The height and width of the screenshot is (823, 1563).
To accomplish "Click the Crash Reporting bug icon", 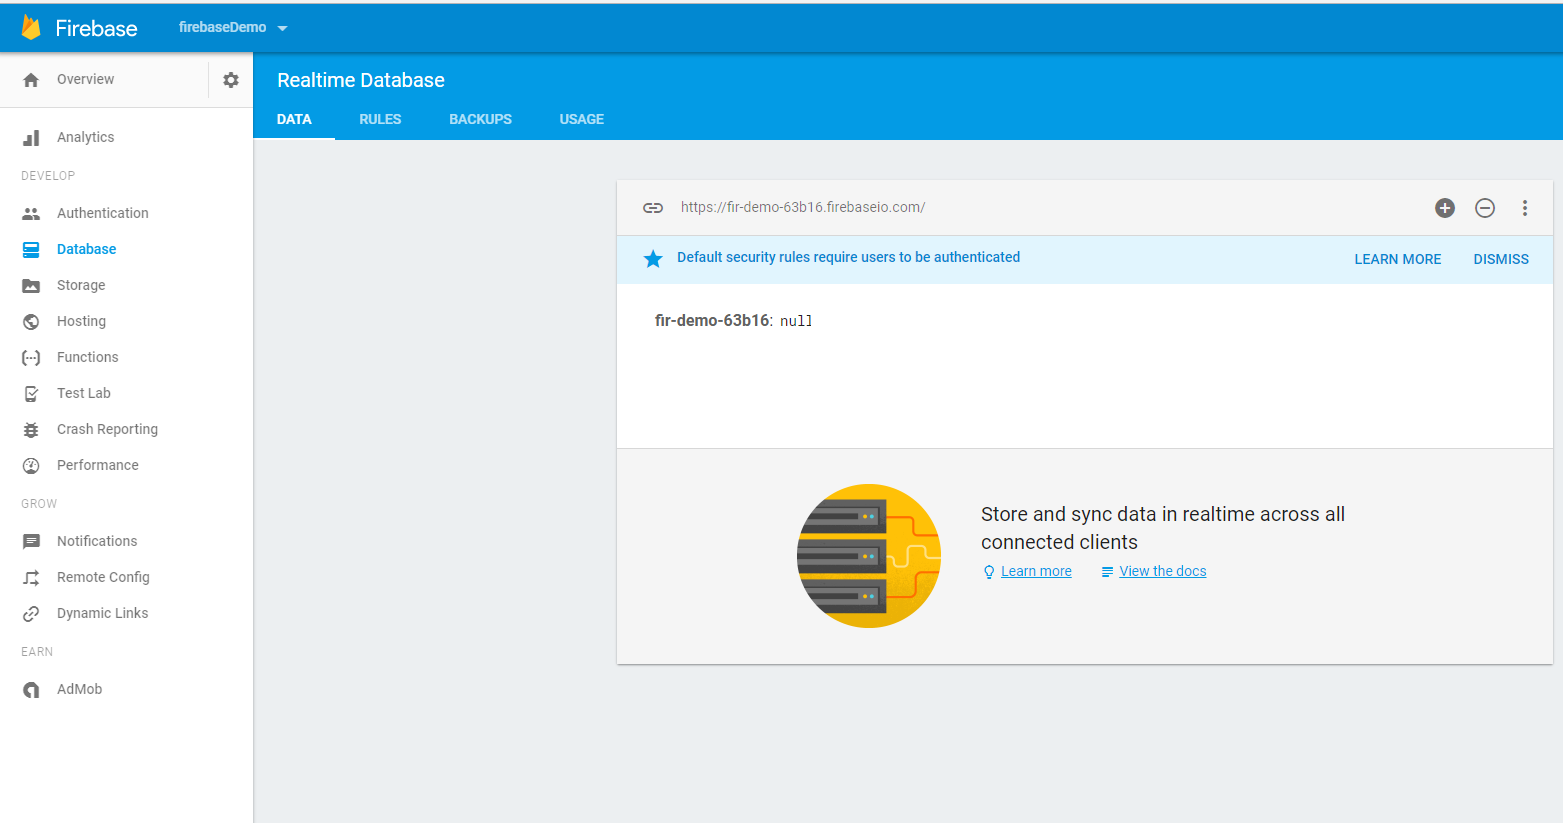I will (x=31, y=430).
